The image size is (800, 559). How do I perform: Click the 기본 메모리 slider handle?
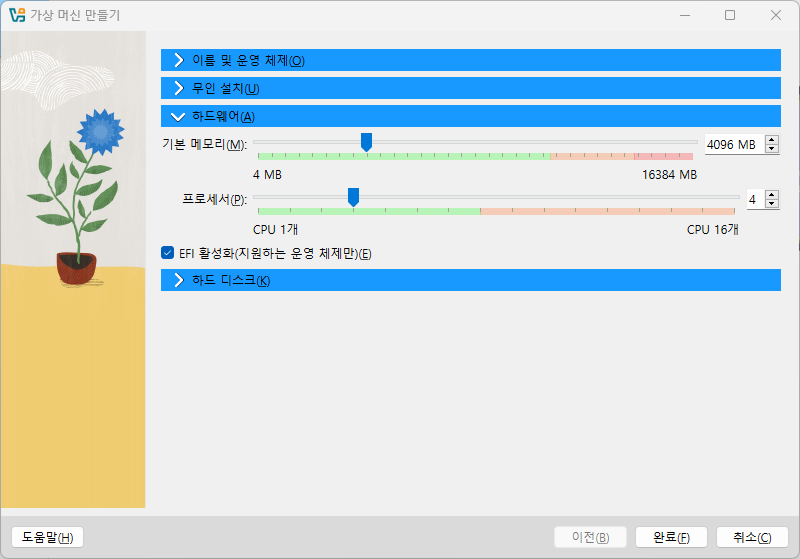click(x=366, y=142)
